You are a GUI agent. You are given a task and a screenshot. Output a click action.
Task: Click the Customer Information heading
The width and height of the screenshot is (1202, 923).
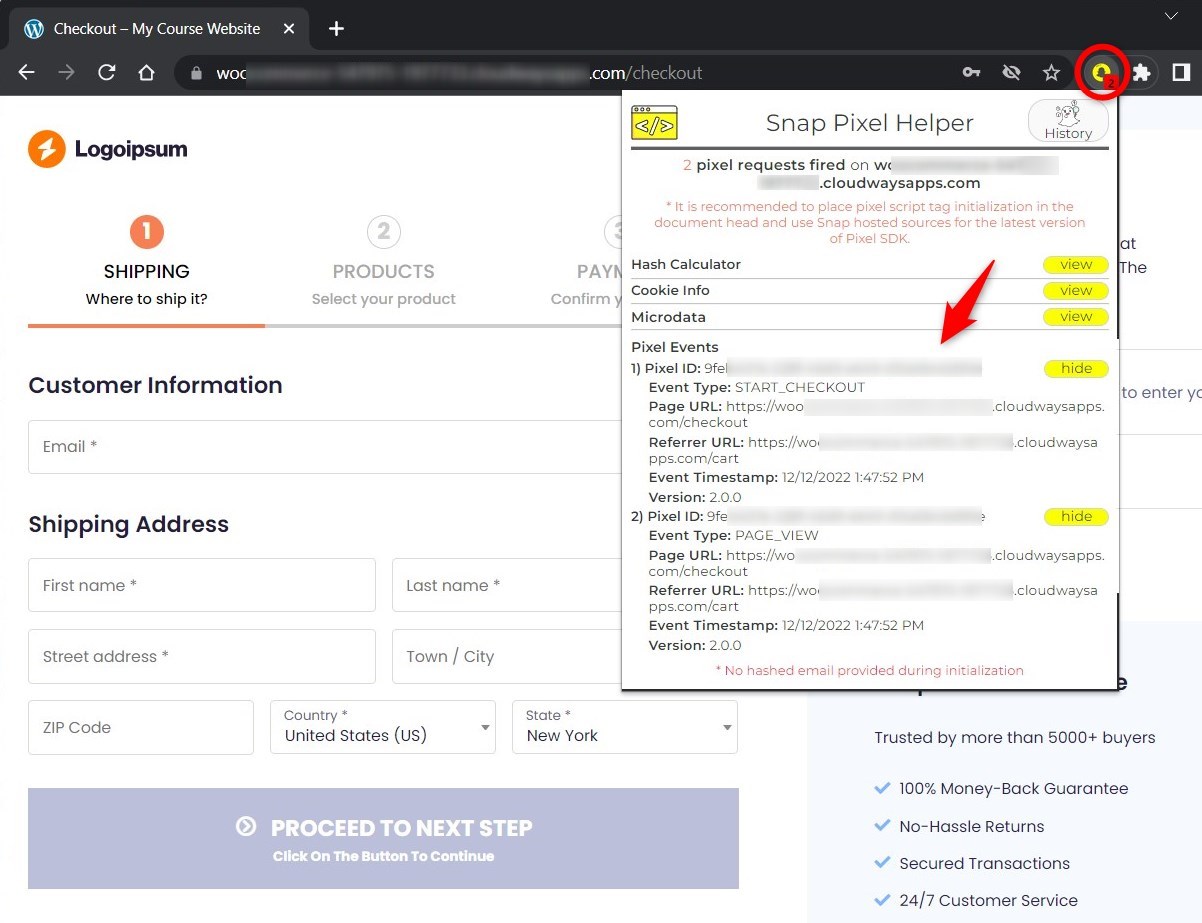[155, 385]
